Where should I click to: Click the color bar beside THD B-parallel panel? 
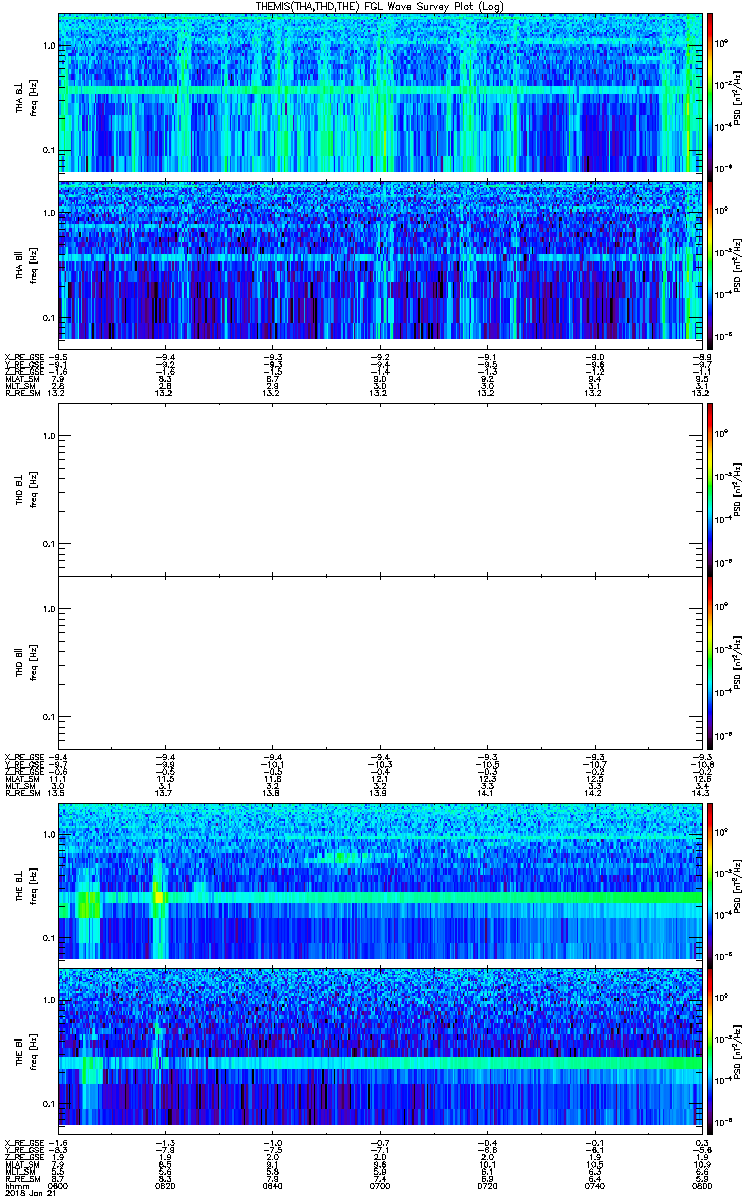point(710,662)
